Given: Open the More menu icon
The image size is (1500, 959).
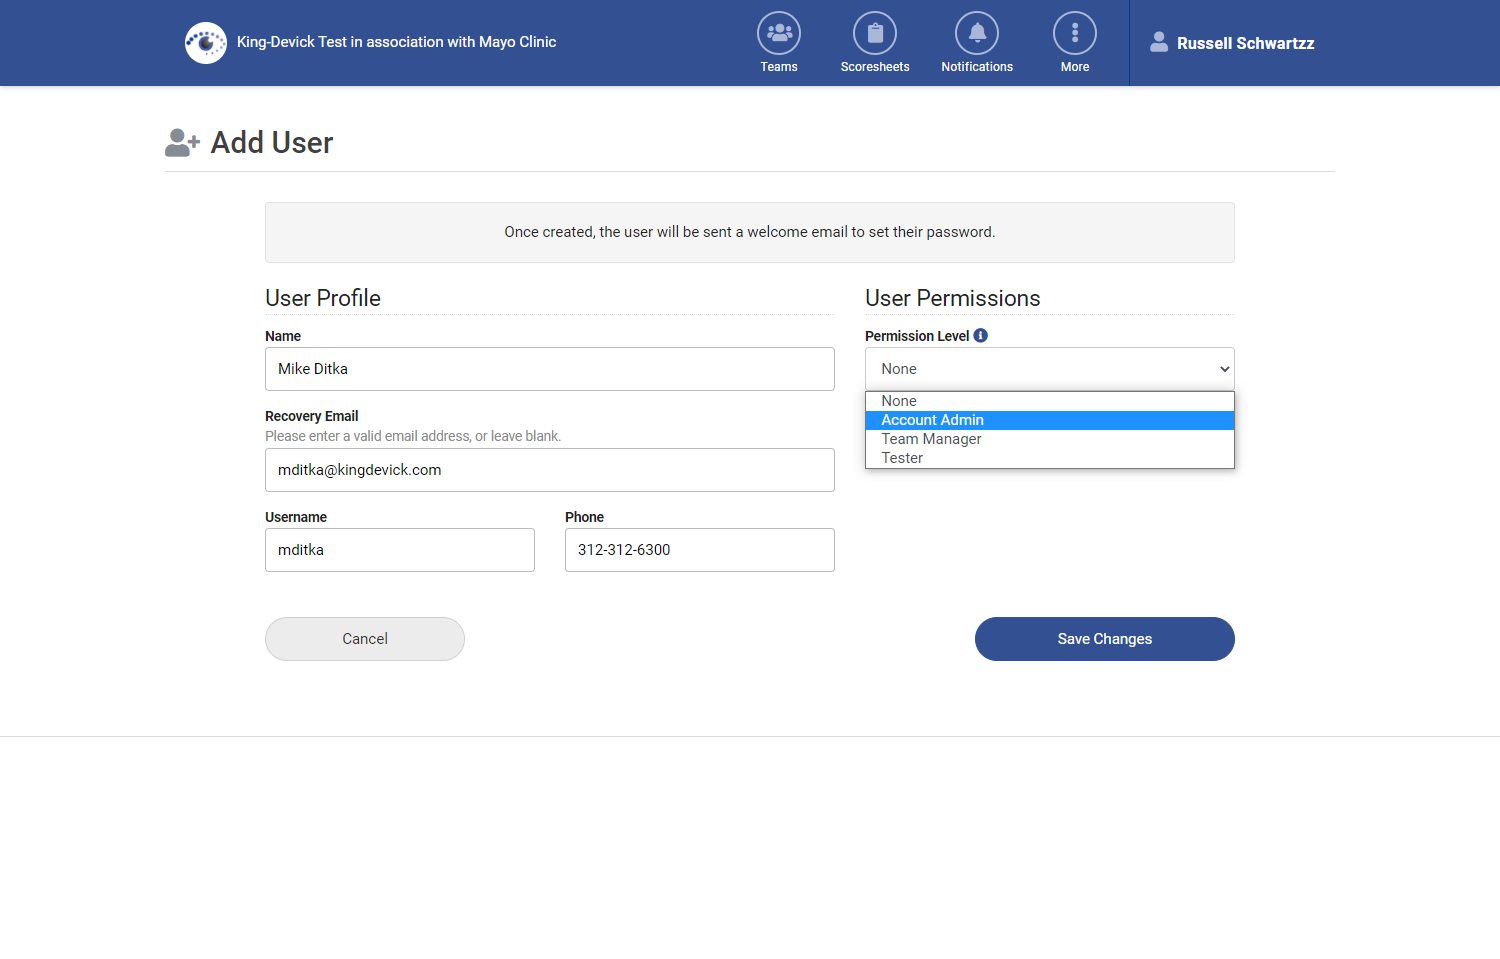Looking at the screenshot, I should pyautogui.click(x=1074, y=33).
